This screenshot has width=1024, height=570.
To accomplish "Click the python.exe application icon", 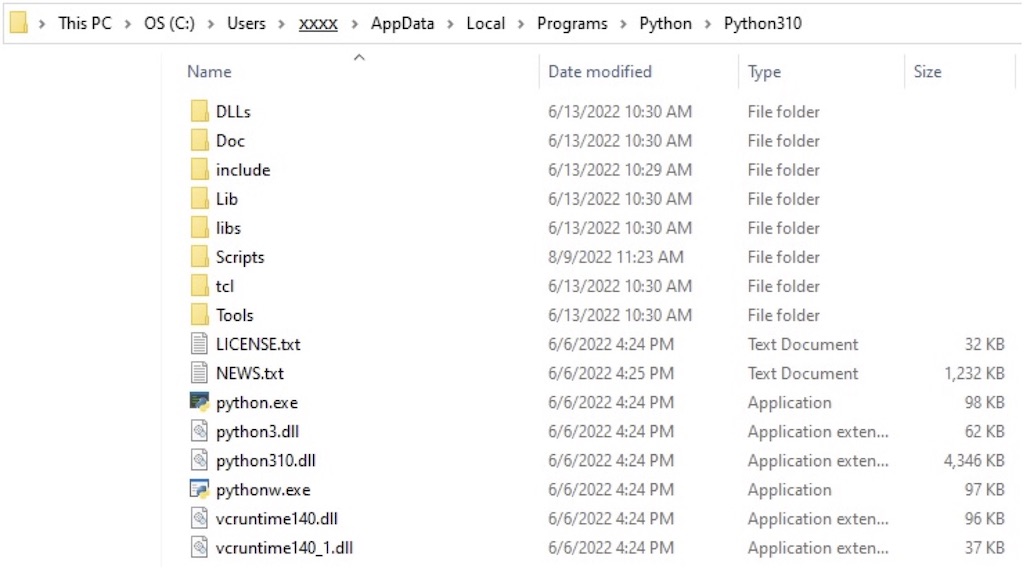I will (199, 402).
